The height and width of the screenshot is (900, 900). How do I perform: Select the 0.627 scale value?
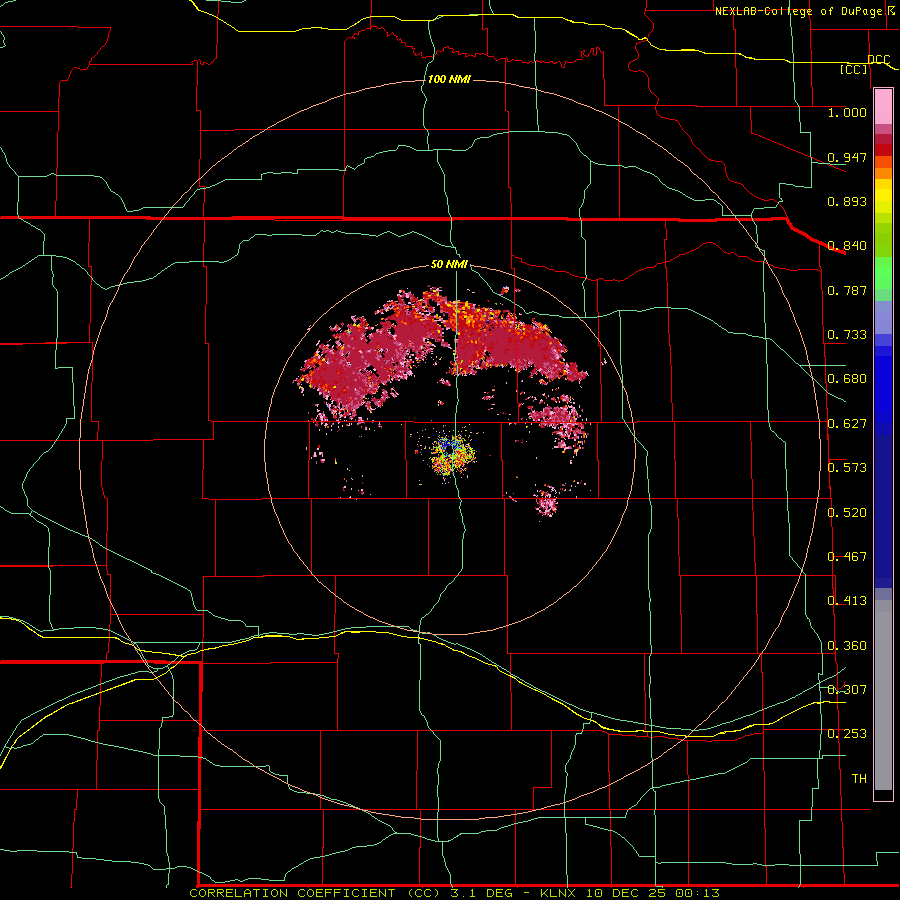tap(847, 424)
